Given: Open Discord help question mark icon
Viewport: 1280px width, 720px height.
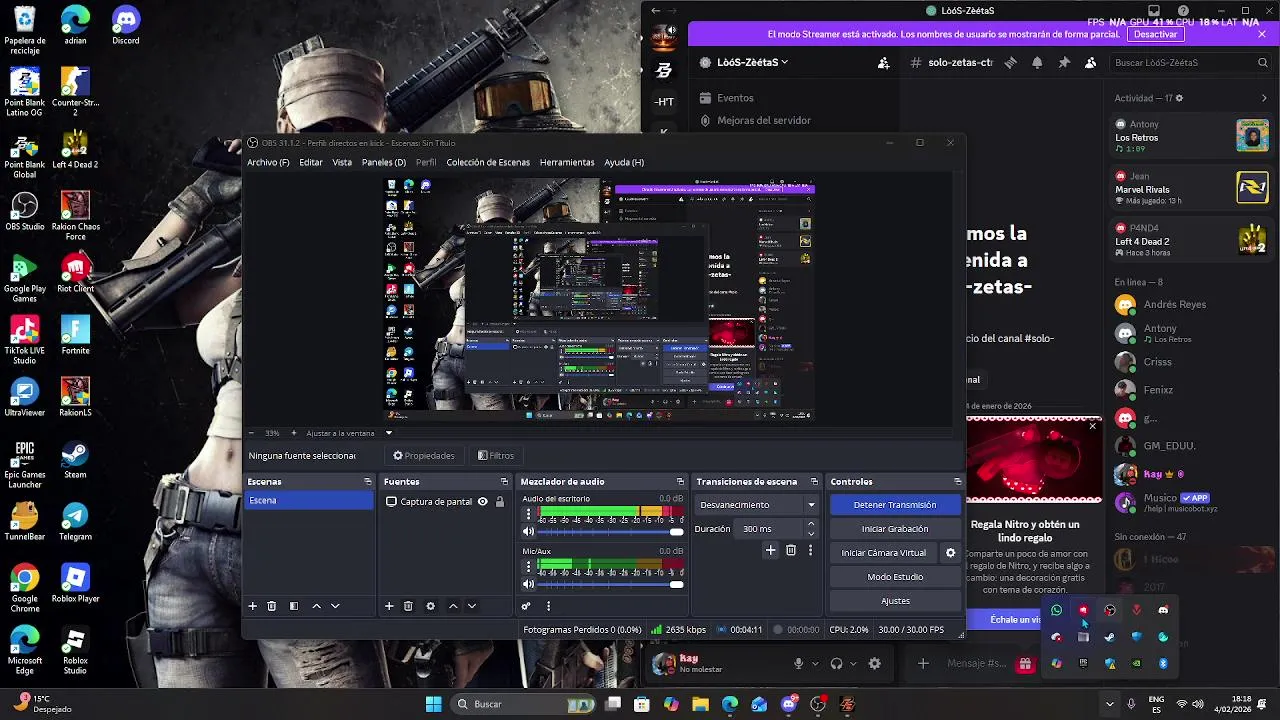Looking at the screenshot, I should point(1184,11).
